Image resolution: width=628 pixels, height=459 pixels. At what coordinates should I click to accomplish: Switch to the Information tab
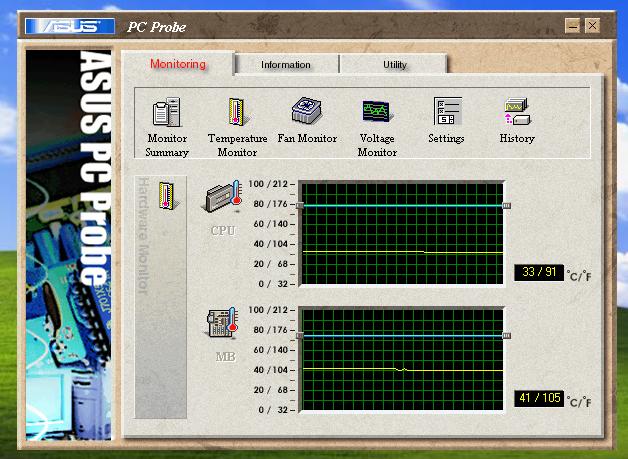click(x=286, y=64)
